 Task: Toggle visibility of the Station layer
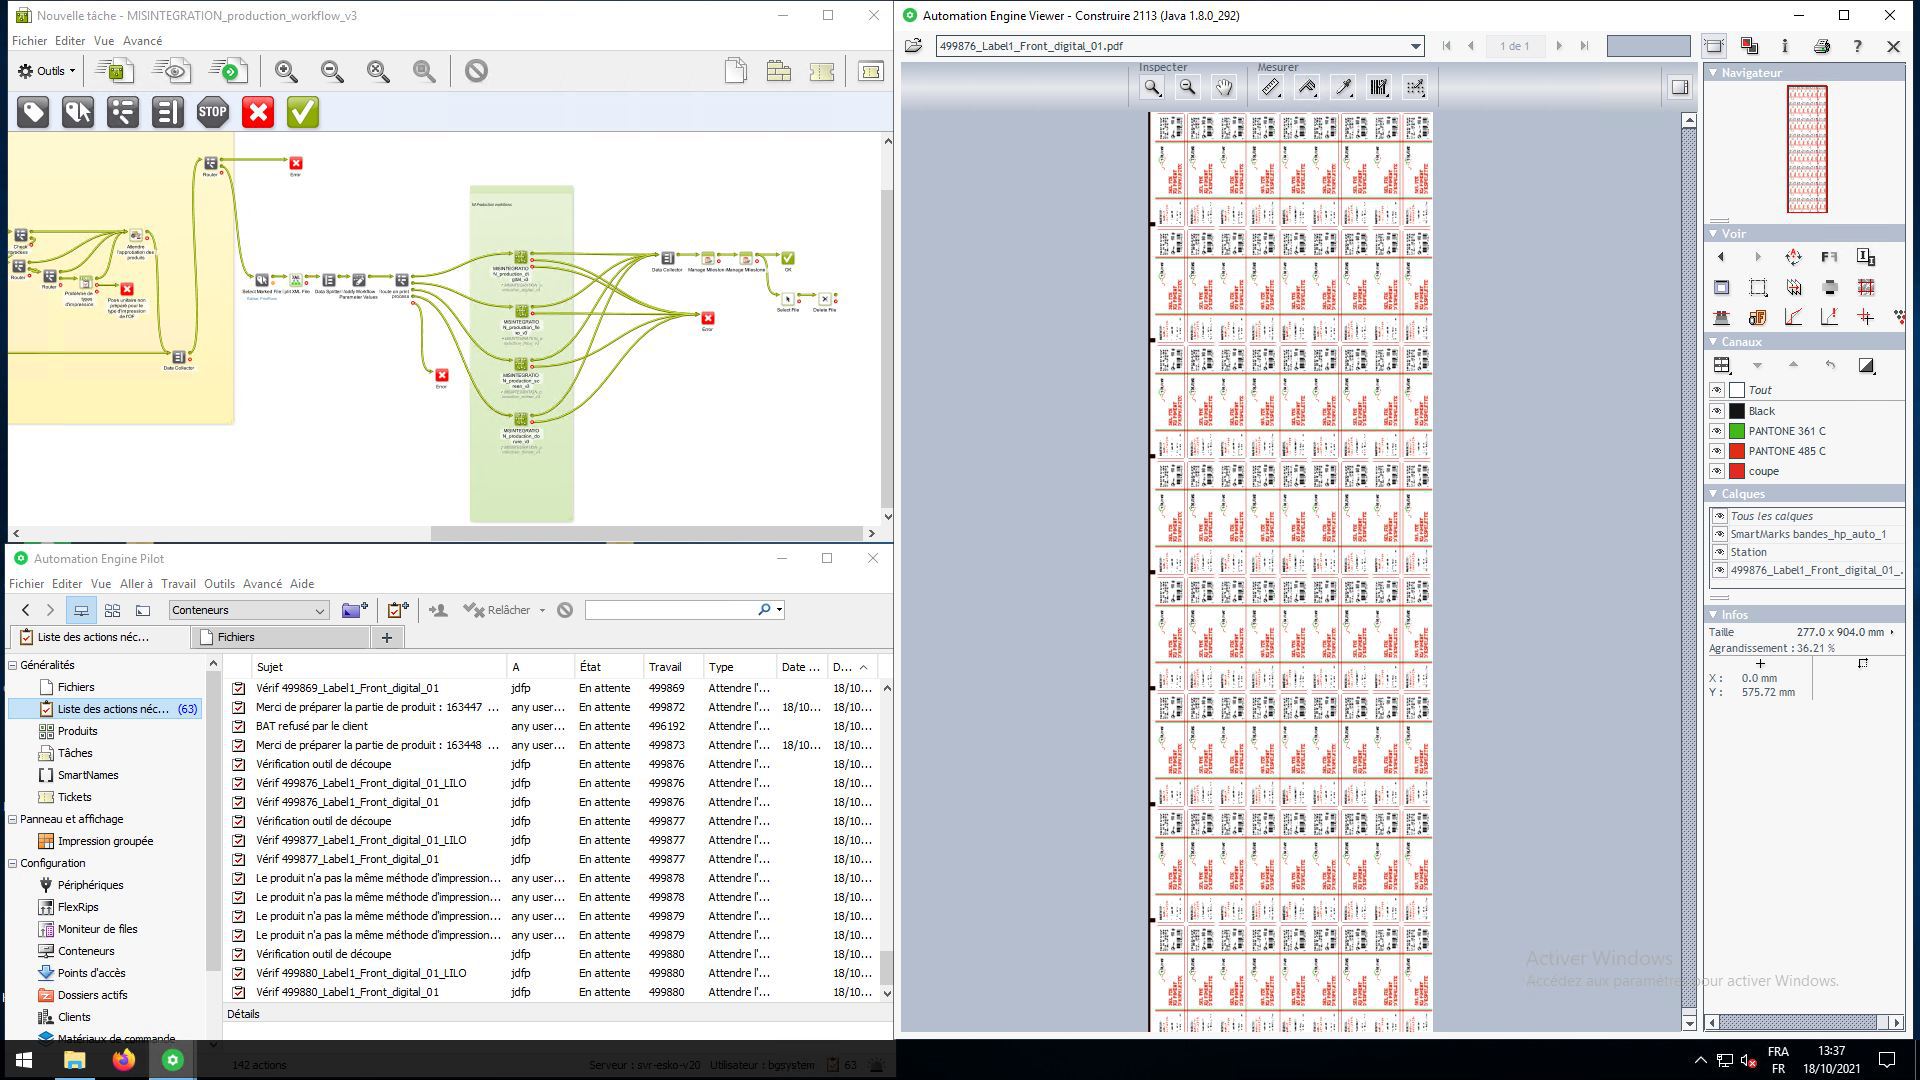pos(1720,552)
